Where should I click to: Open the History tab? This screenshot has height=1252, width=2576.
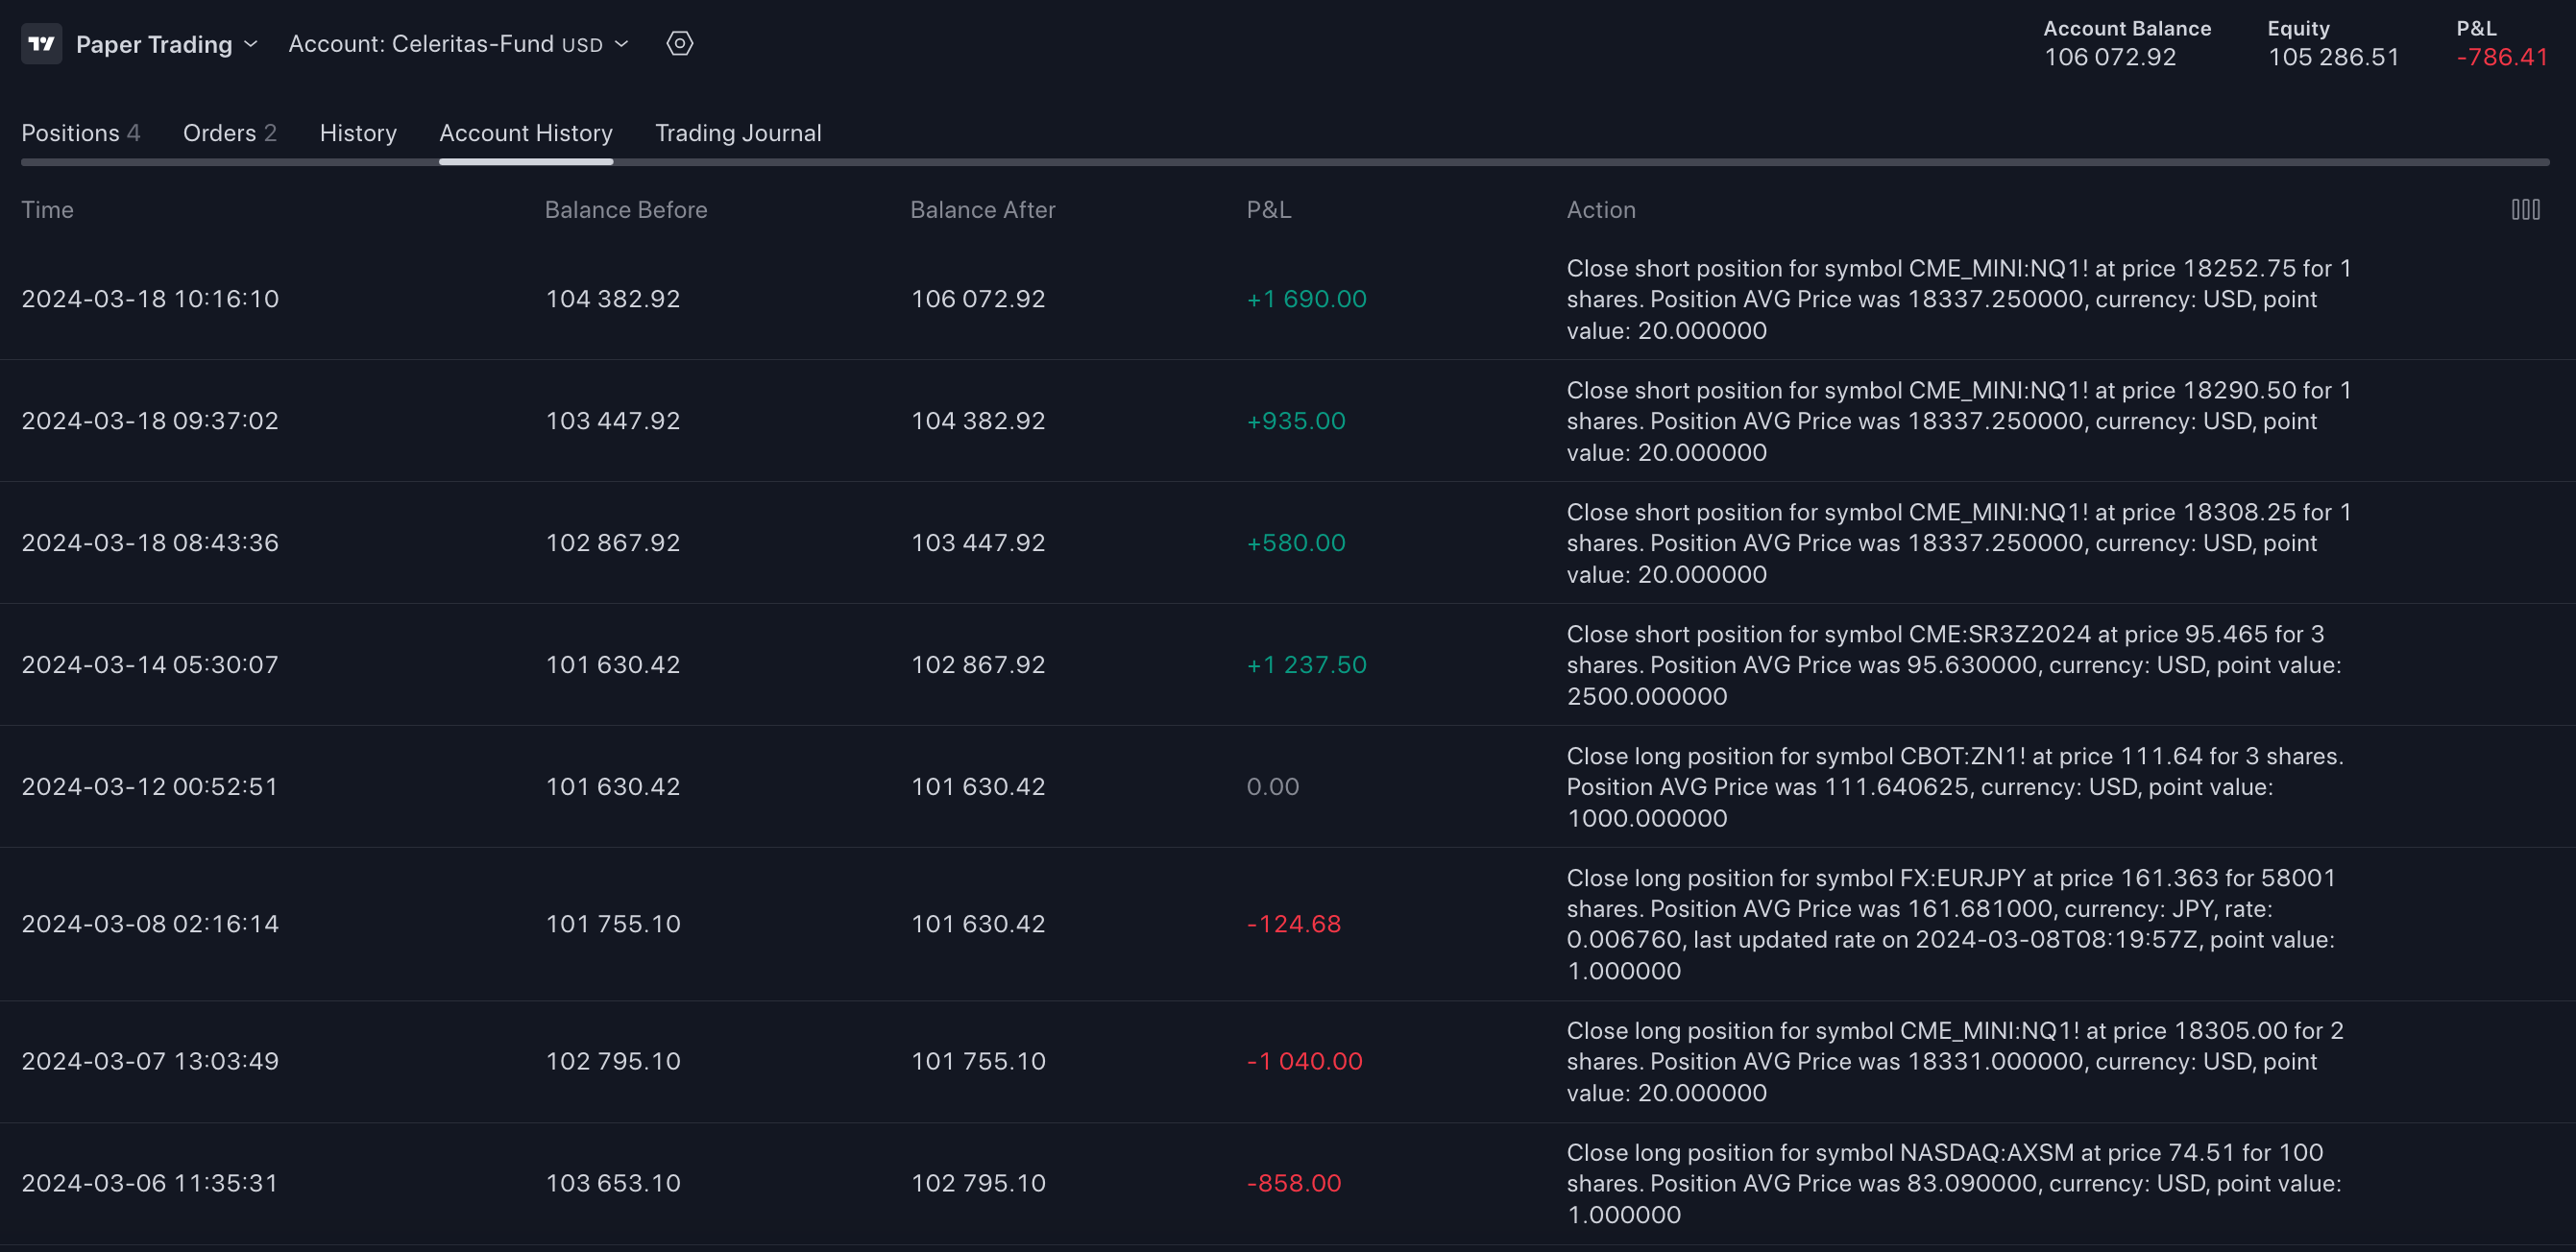point(358,133)
